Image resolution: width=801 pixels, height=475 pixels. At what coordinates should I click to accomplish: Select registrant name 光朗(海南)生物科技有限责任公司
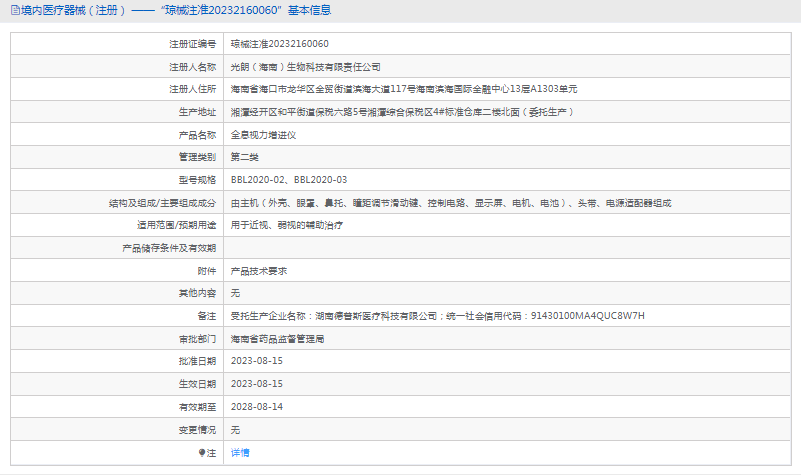pos(305,67)
